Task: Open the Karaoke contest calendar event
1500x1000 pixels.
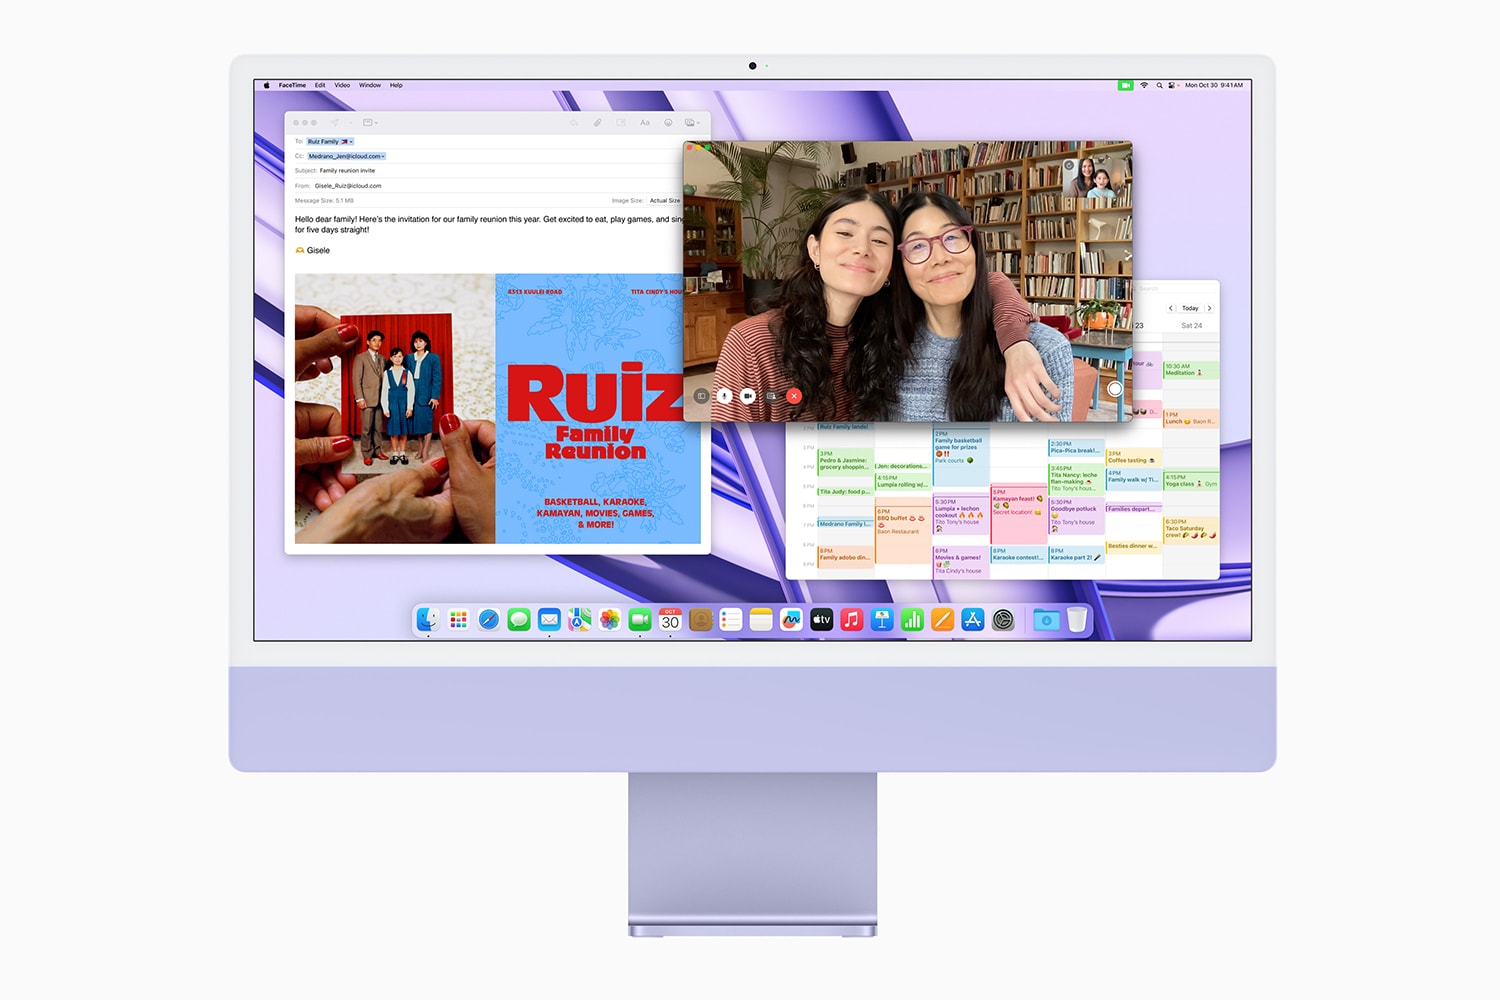Action: (1018, 555)
